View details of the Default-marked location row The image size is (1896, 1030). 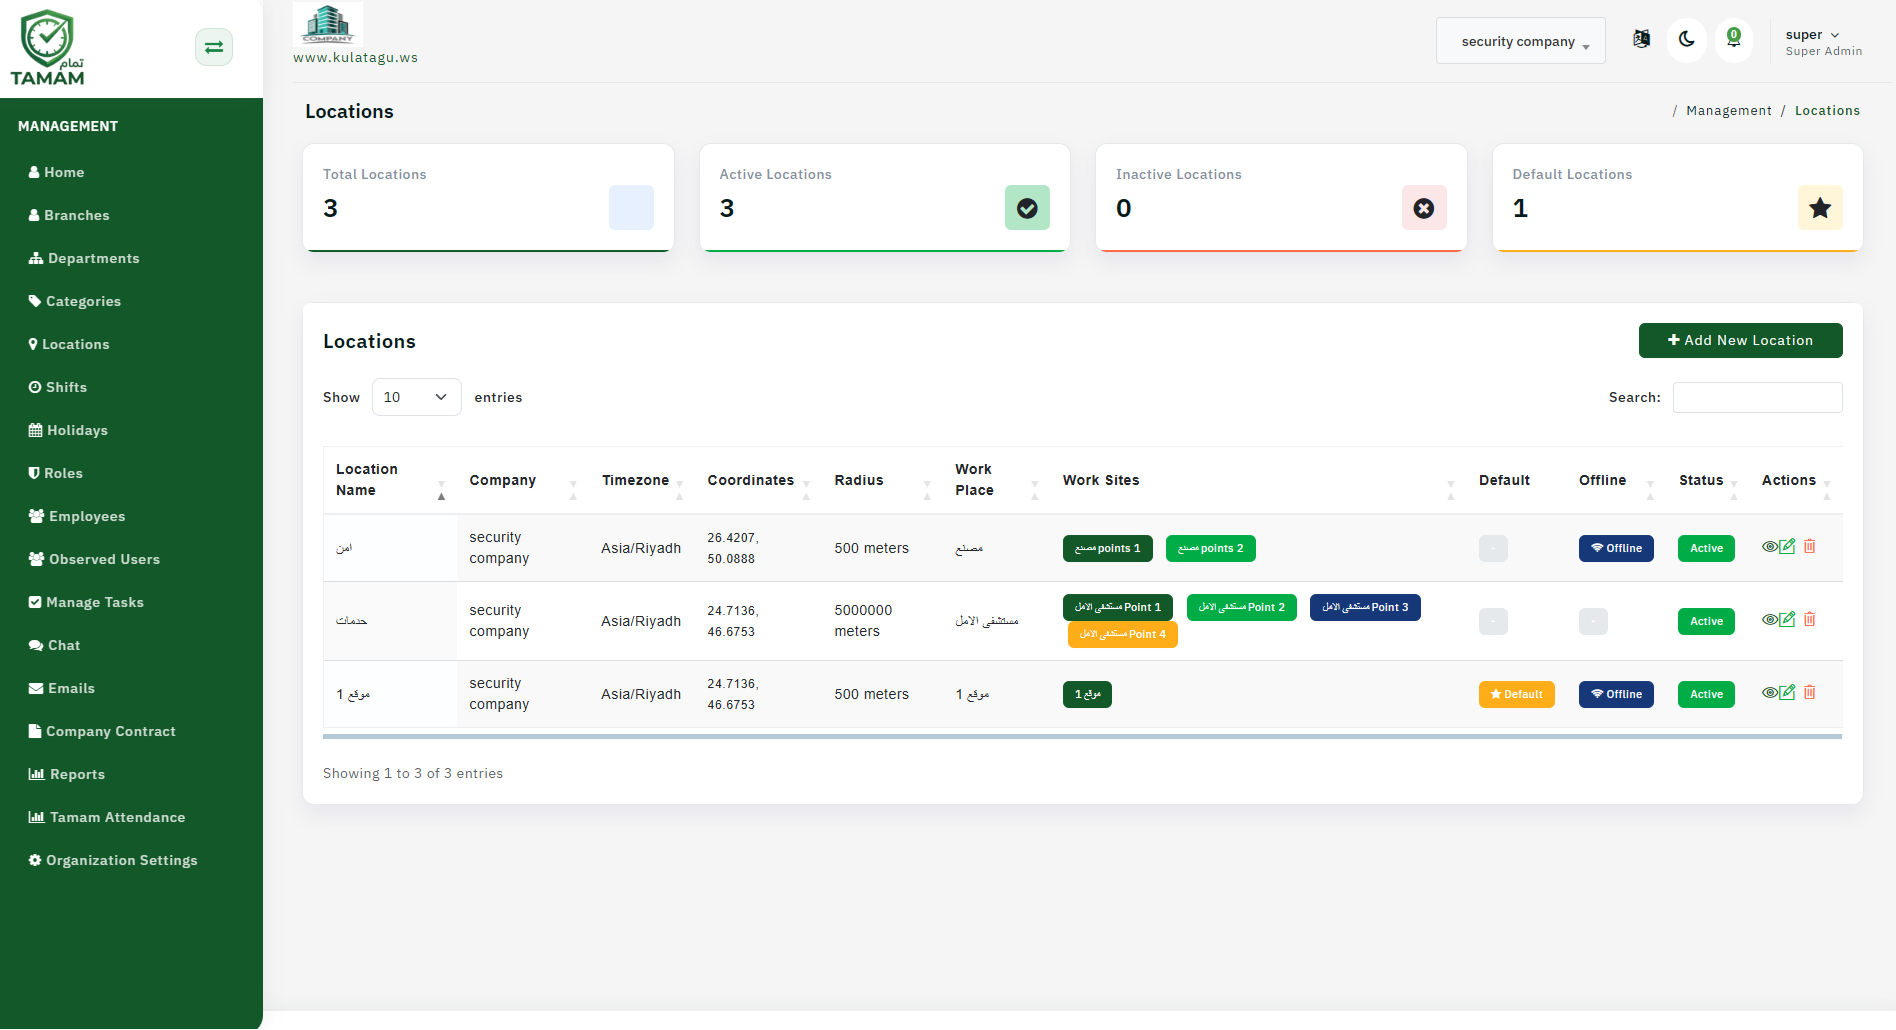tap(1769, 693)
